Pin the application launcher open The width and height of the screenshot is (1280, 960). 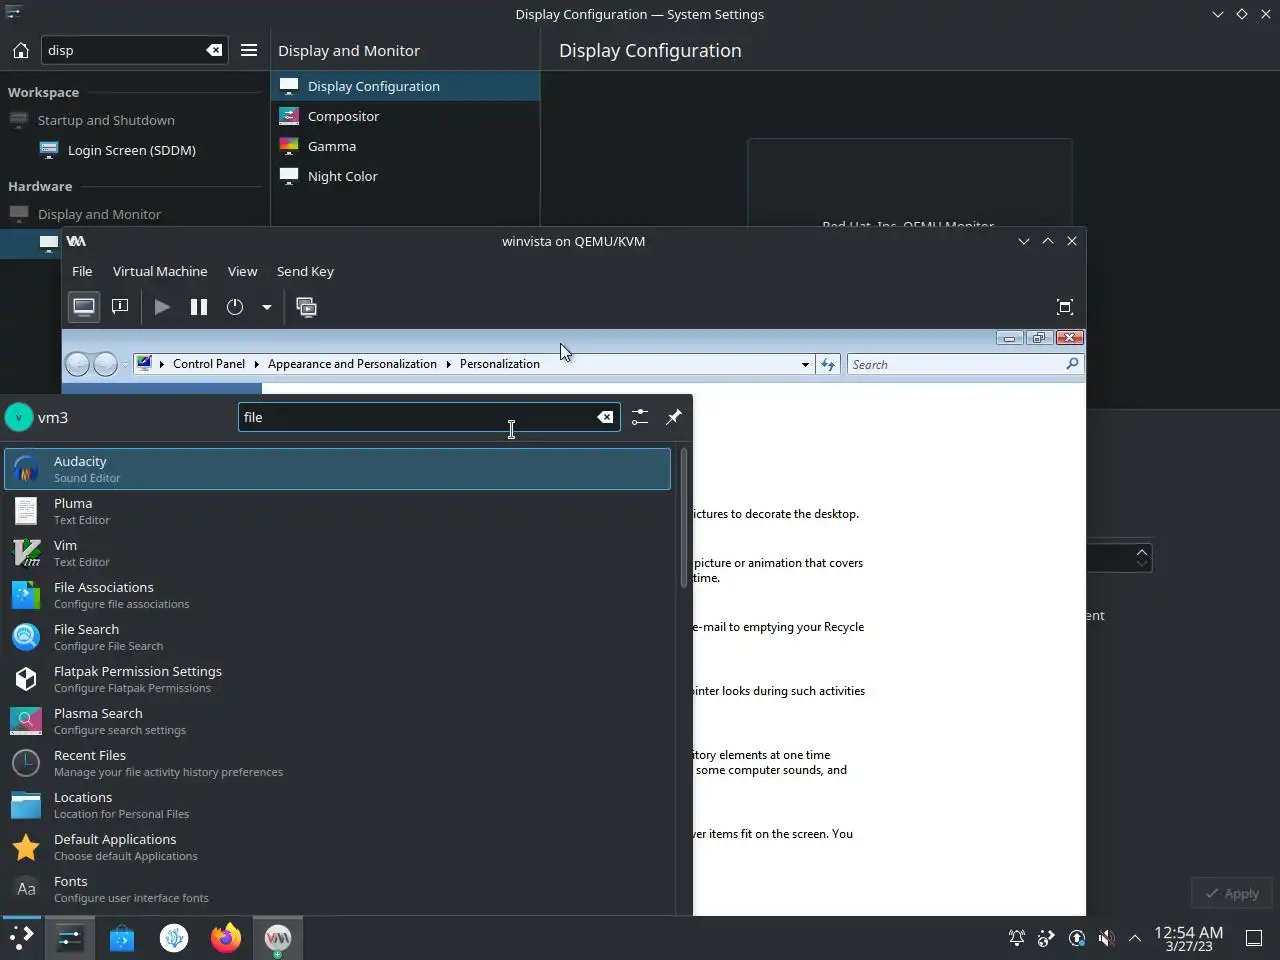point(674,417)
